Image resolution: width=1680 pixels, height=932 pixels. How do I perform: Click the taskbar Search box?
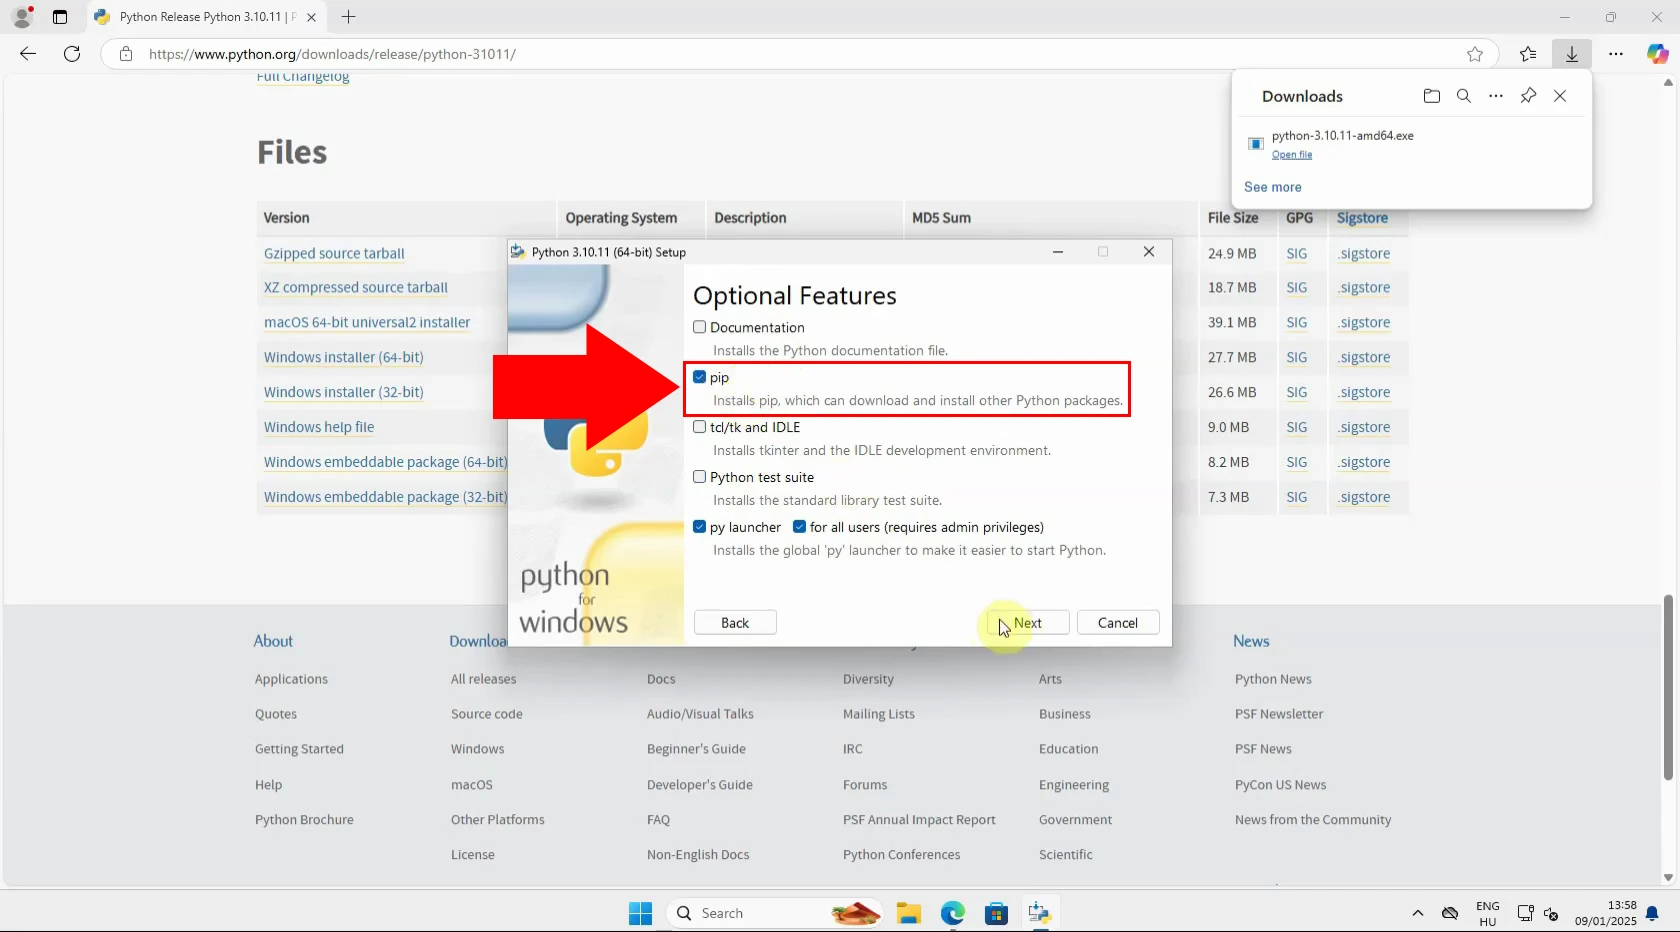coord(775,913)
